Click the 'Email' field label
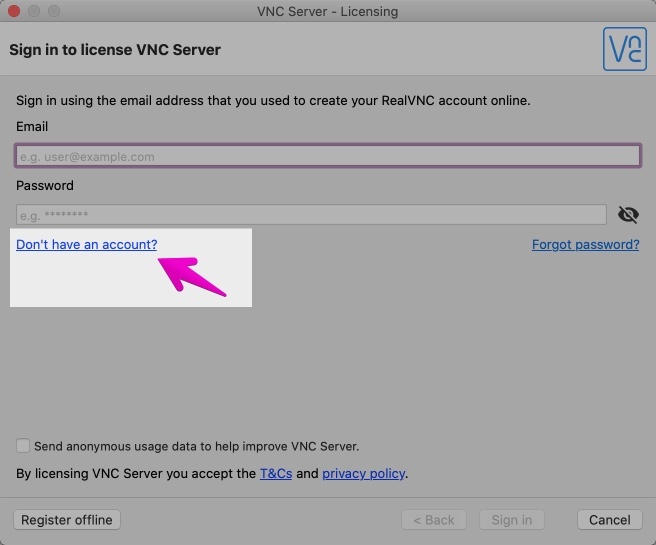Viewport: 656px width, 545px height. (32, 126)
